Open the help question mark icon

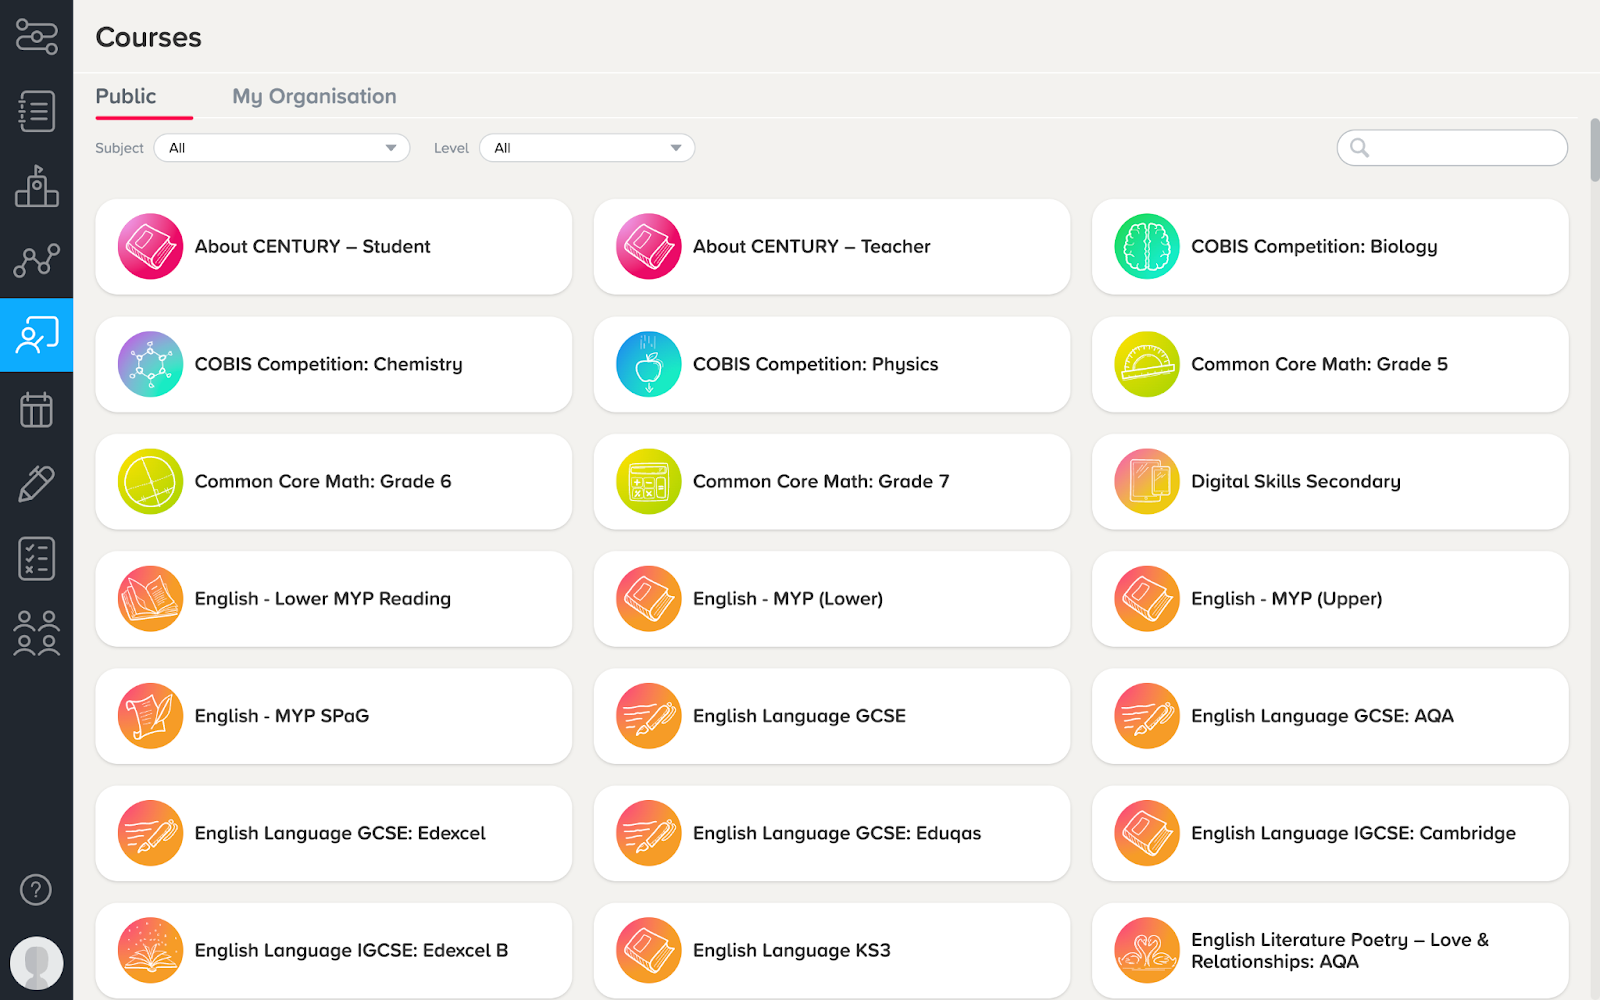36,889
